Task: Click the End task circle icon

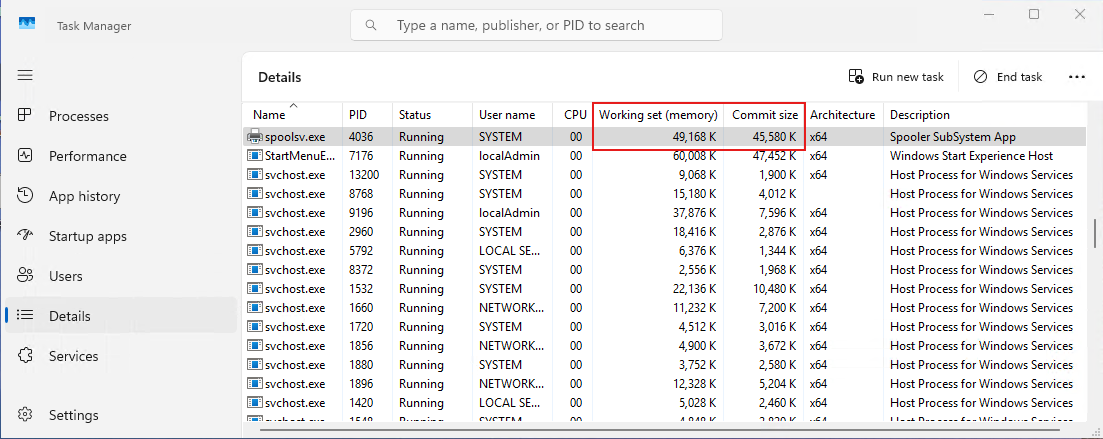Action: coord(981,77)
